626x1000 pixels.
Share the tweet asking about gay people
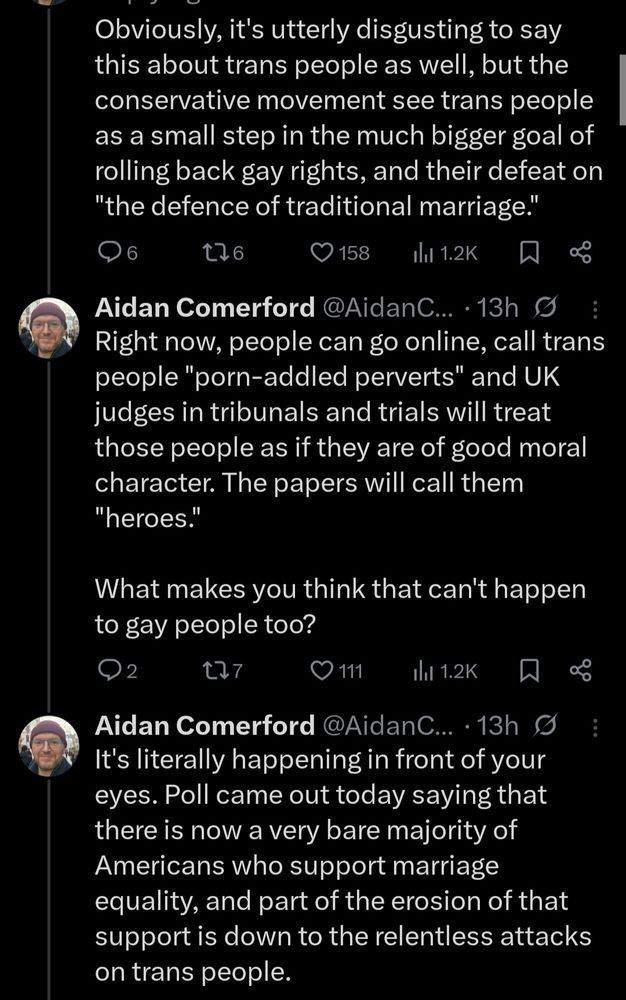(x=580, y=670)
